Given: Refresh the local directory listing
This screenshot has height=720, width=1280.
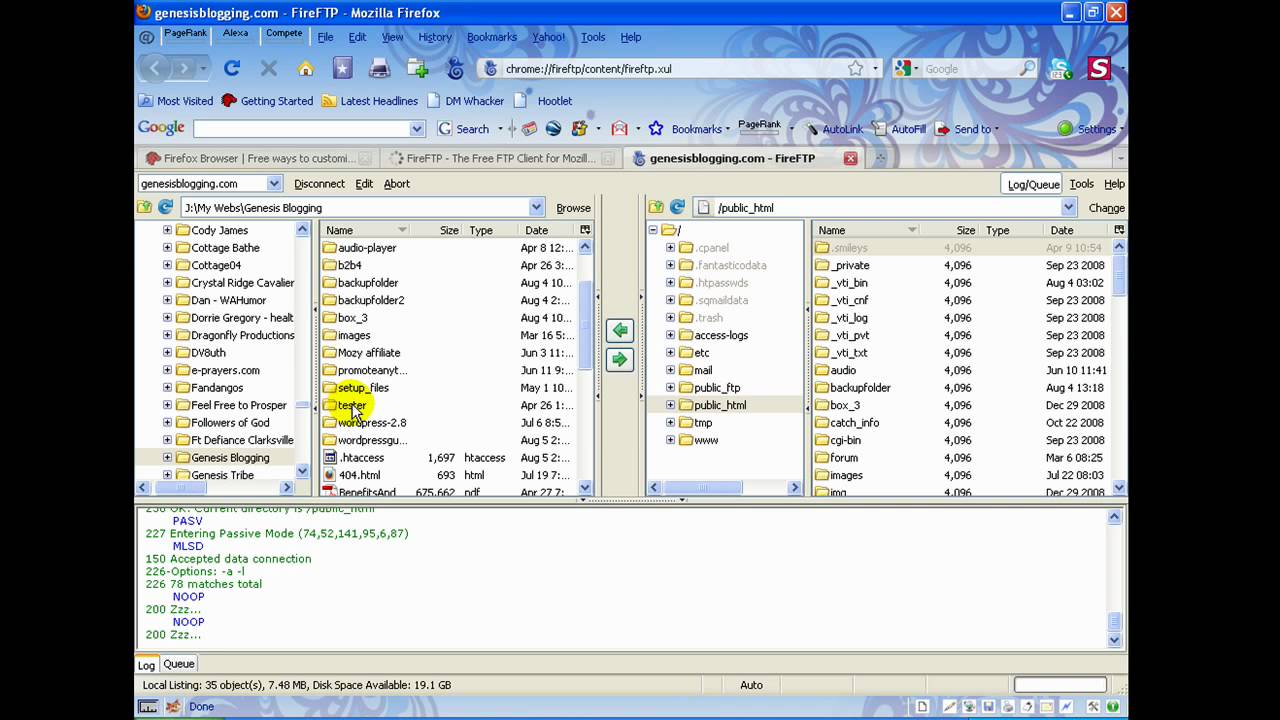Looking at the screenshot, I should click(x=166, y=207).
